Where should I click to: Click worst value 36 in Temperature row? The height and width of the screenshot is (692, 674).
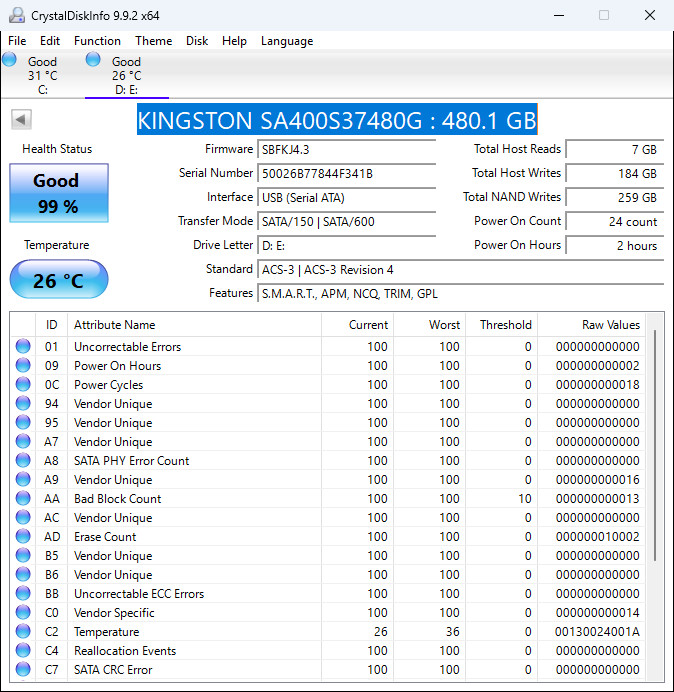point(452,632)
